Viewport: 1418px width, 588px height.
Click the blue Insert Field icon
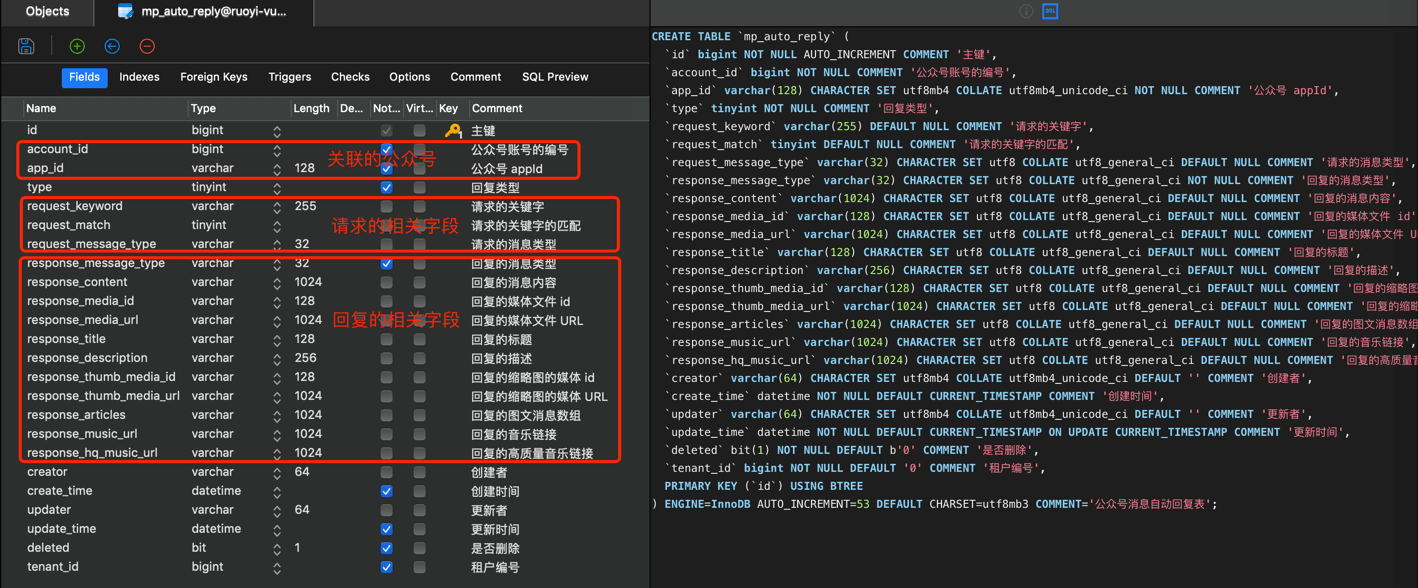112,46
